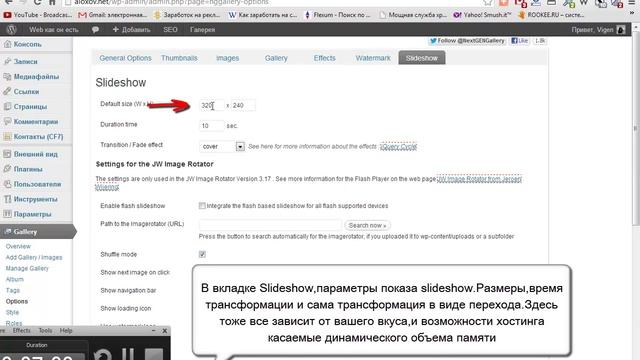This screenshot has height=360, width=640.
Task: Open Параметры settings menu
Action: point(32,214)
